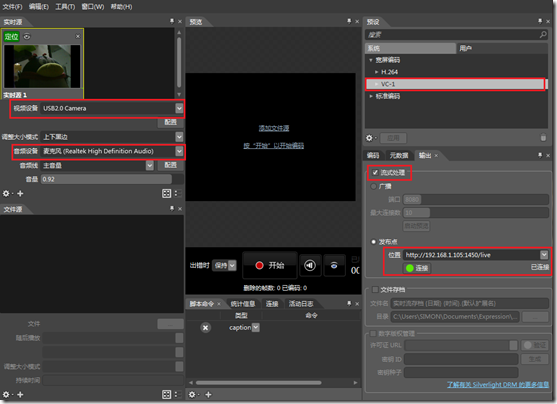Viewport: 557px width, 404px height.
Task: Click the green Connect button
Action: (417, 268)
